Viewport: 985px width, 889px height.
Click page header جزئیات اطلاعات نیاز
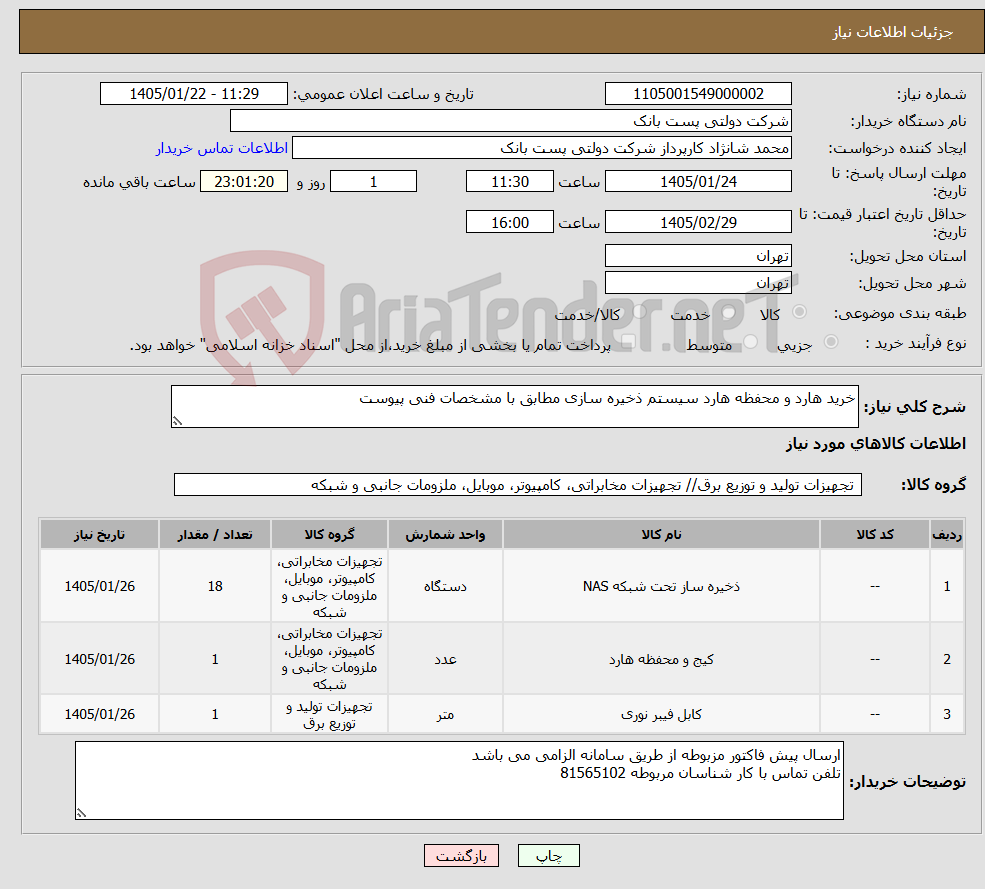pos(893,31)
